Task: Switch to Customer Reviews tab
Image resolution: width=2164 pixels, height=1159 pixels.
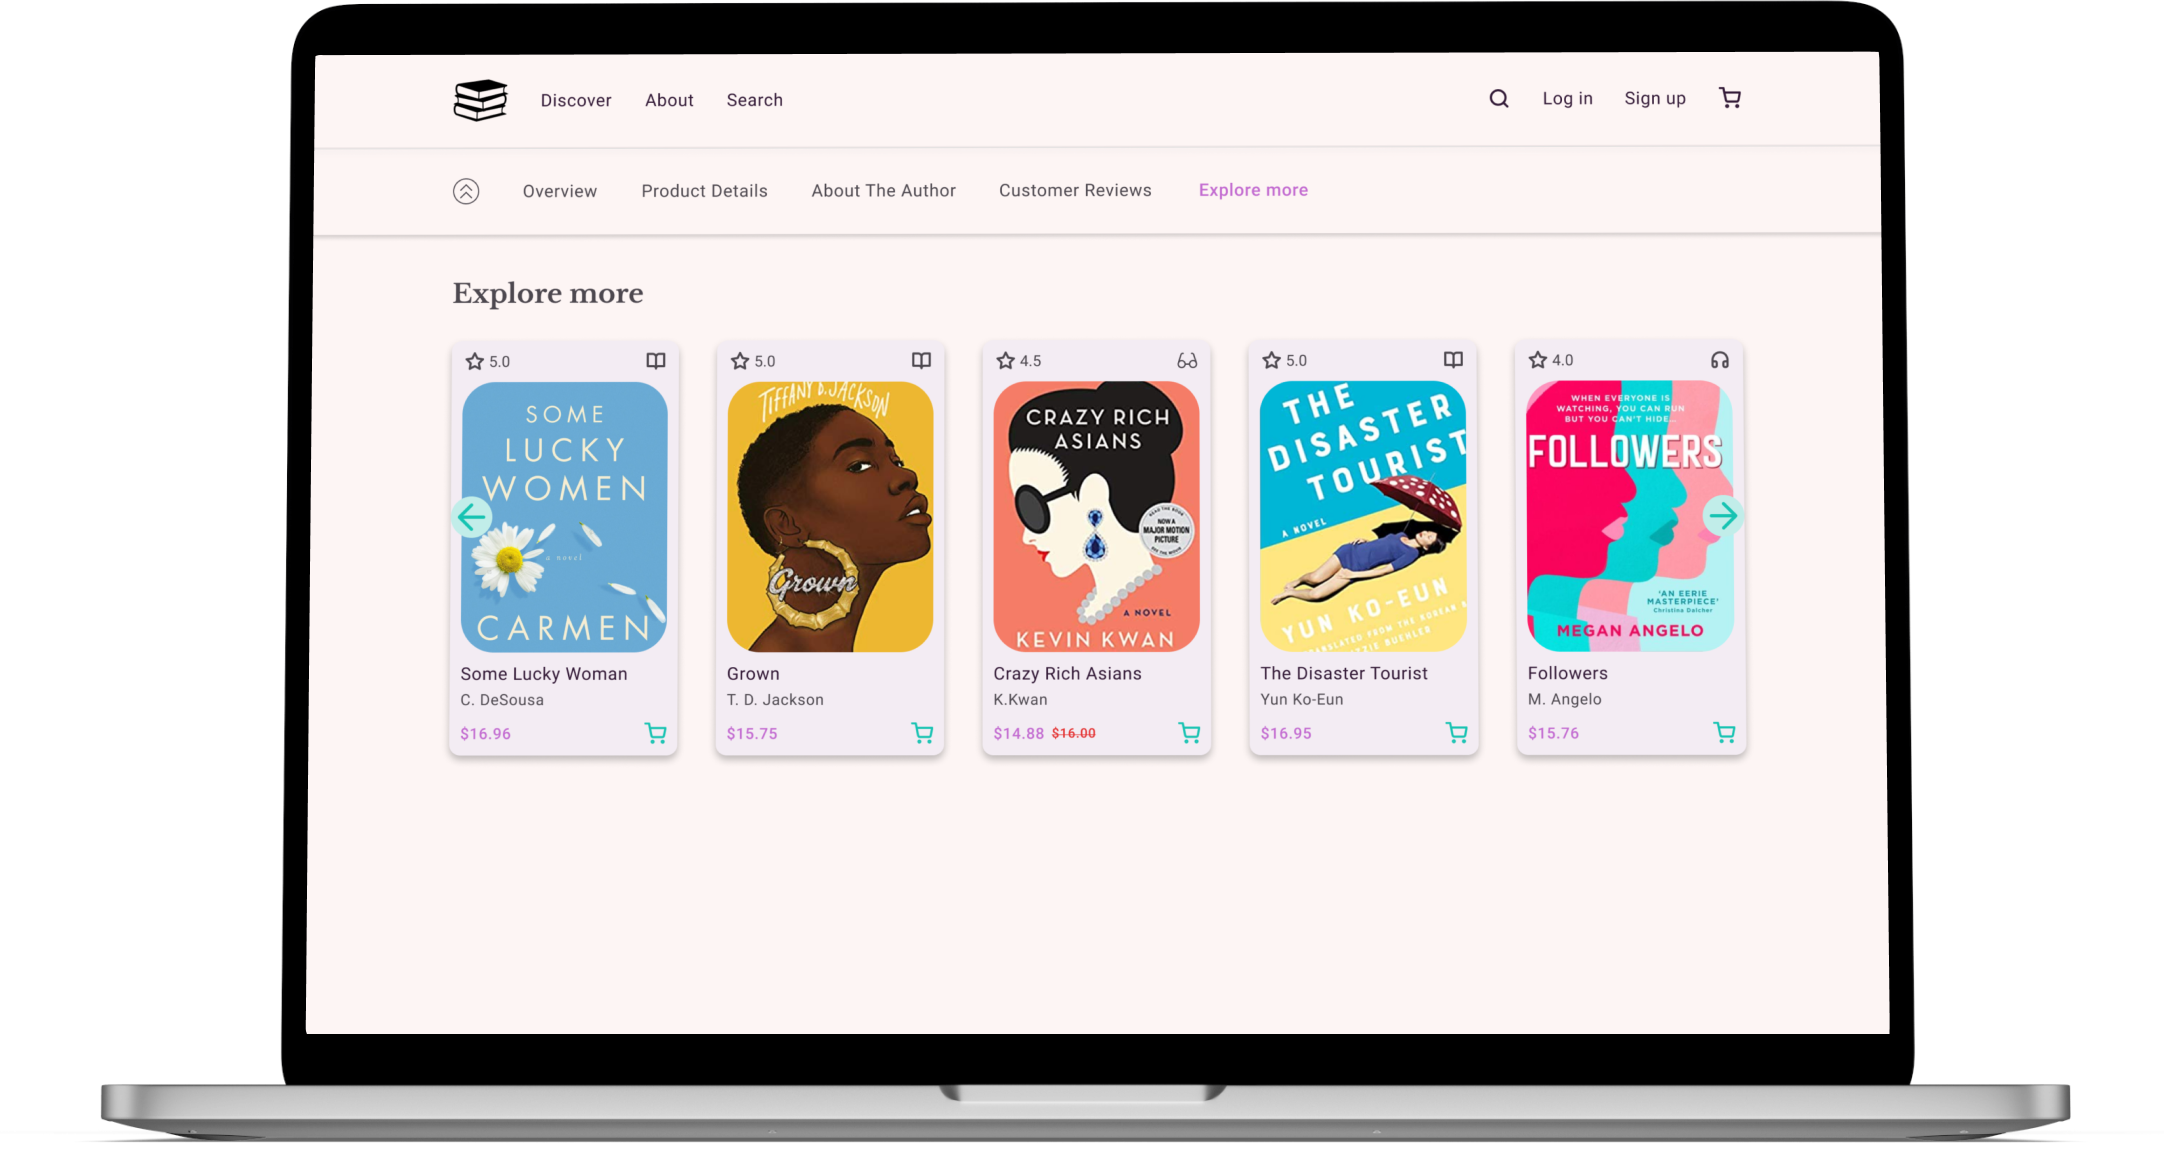Action: [x=1075, y=190]
